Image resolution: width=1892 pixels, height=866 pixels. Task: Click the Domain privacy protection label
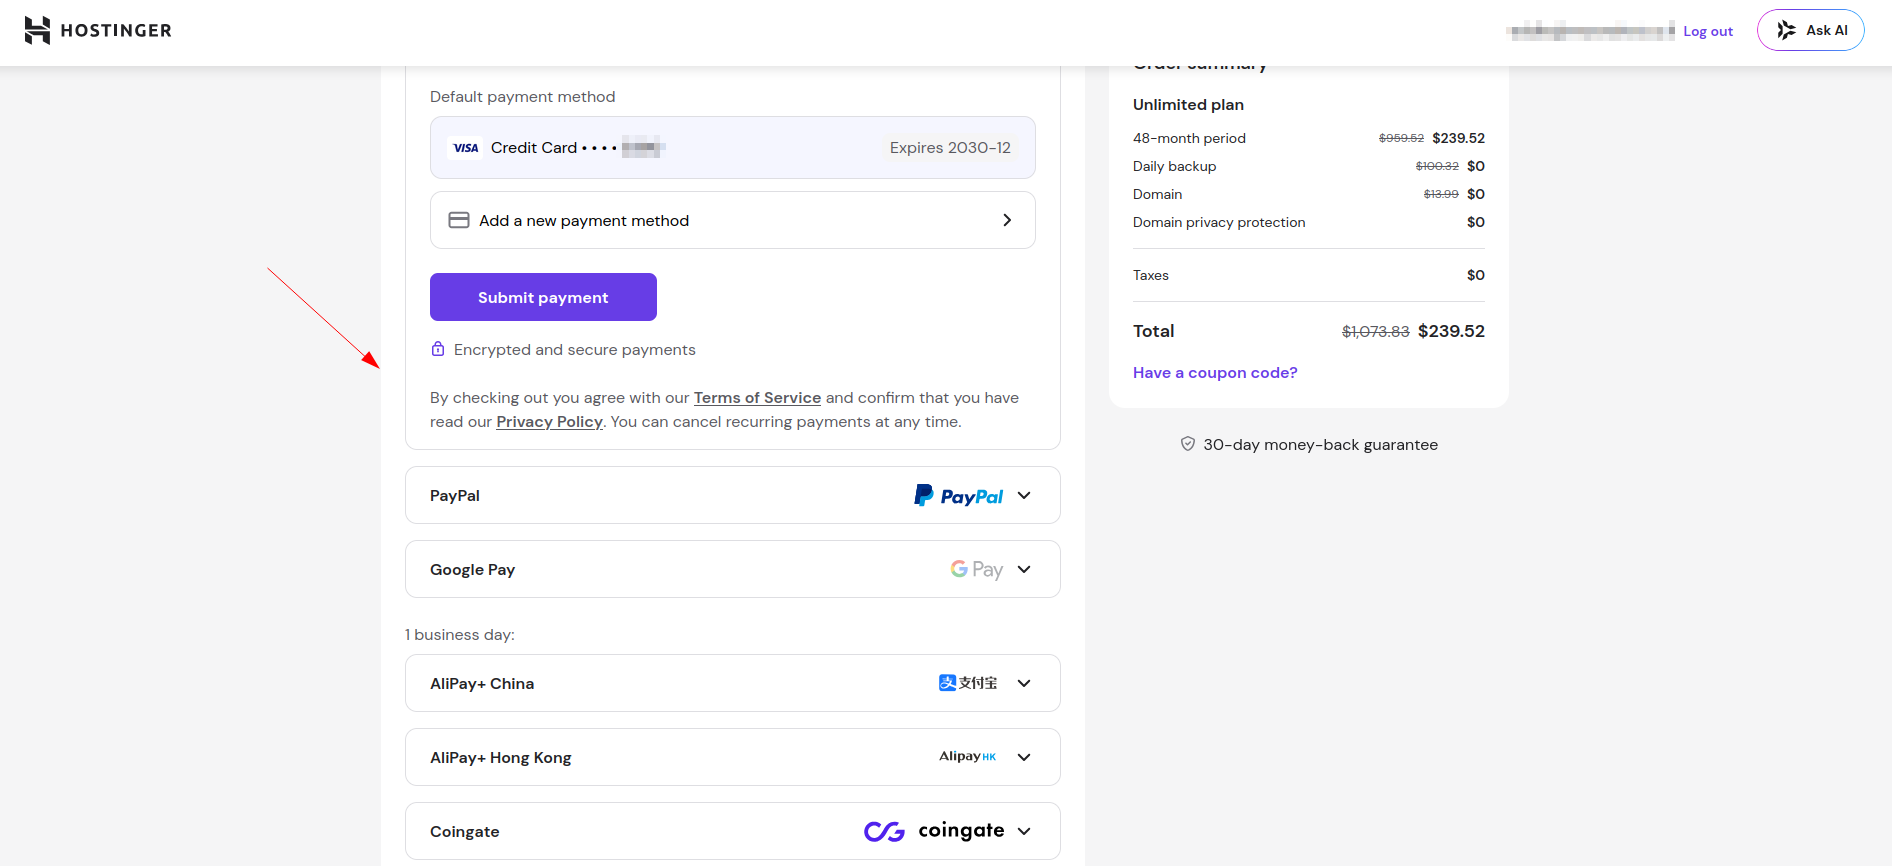pyautogui.click(x=1219, y=222)
